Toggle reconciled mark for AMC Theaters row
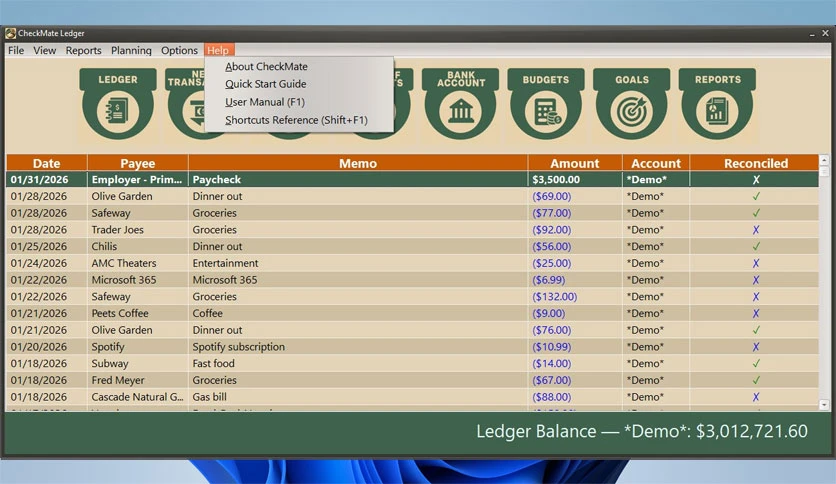The image size is (836, 484). (x=755, y=263)
